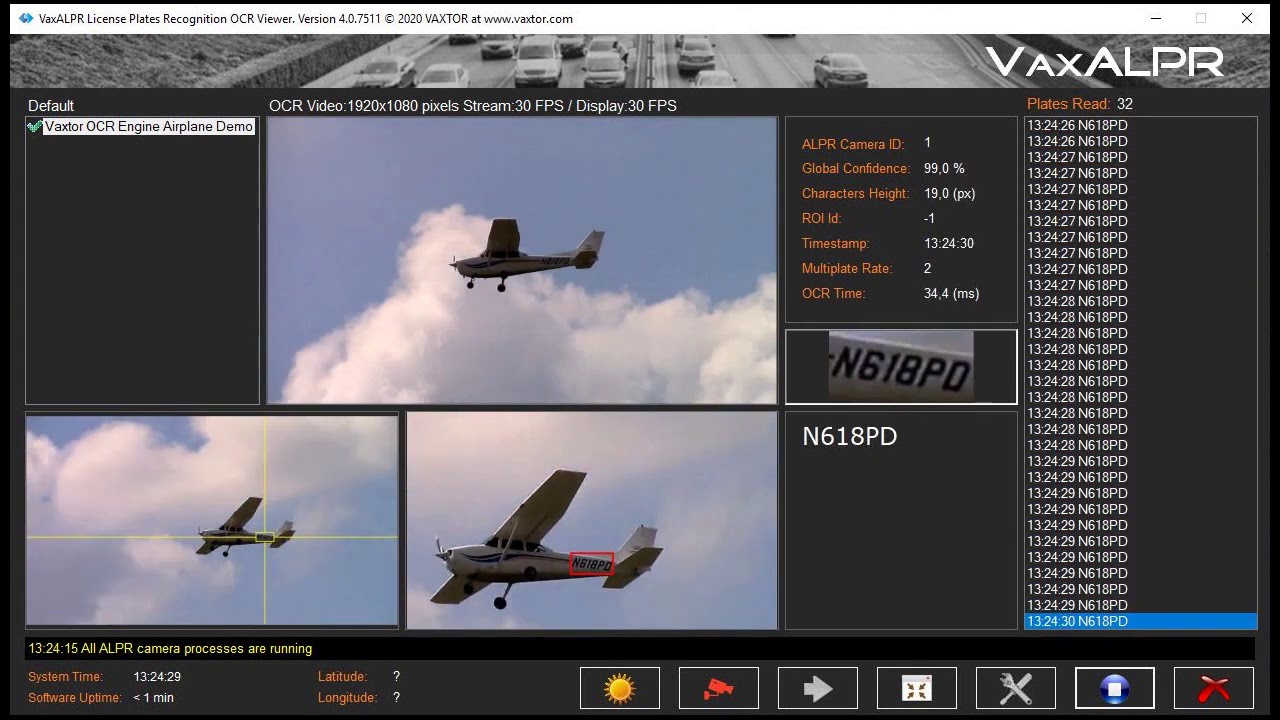The width and height of the screenshot is (1280, 720).
Task: Minimize the VaxALPR window
Action: [x=1155, y=18]
